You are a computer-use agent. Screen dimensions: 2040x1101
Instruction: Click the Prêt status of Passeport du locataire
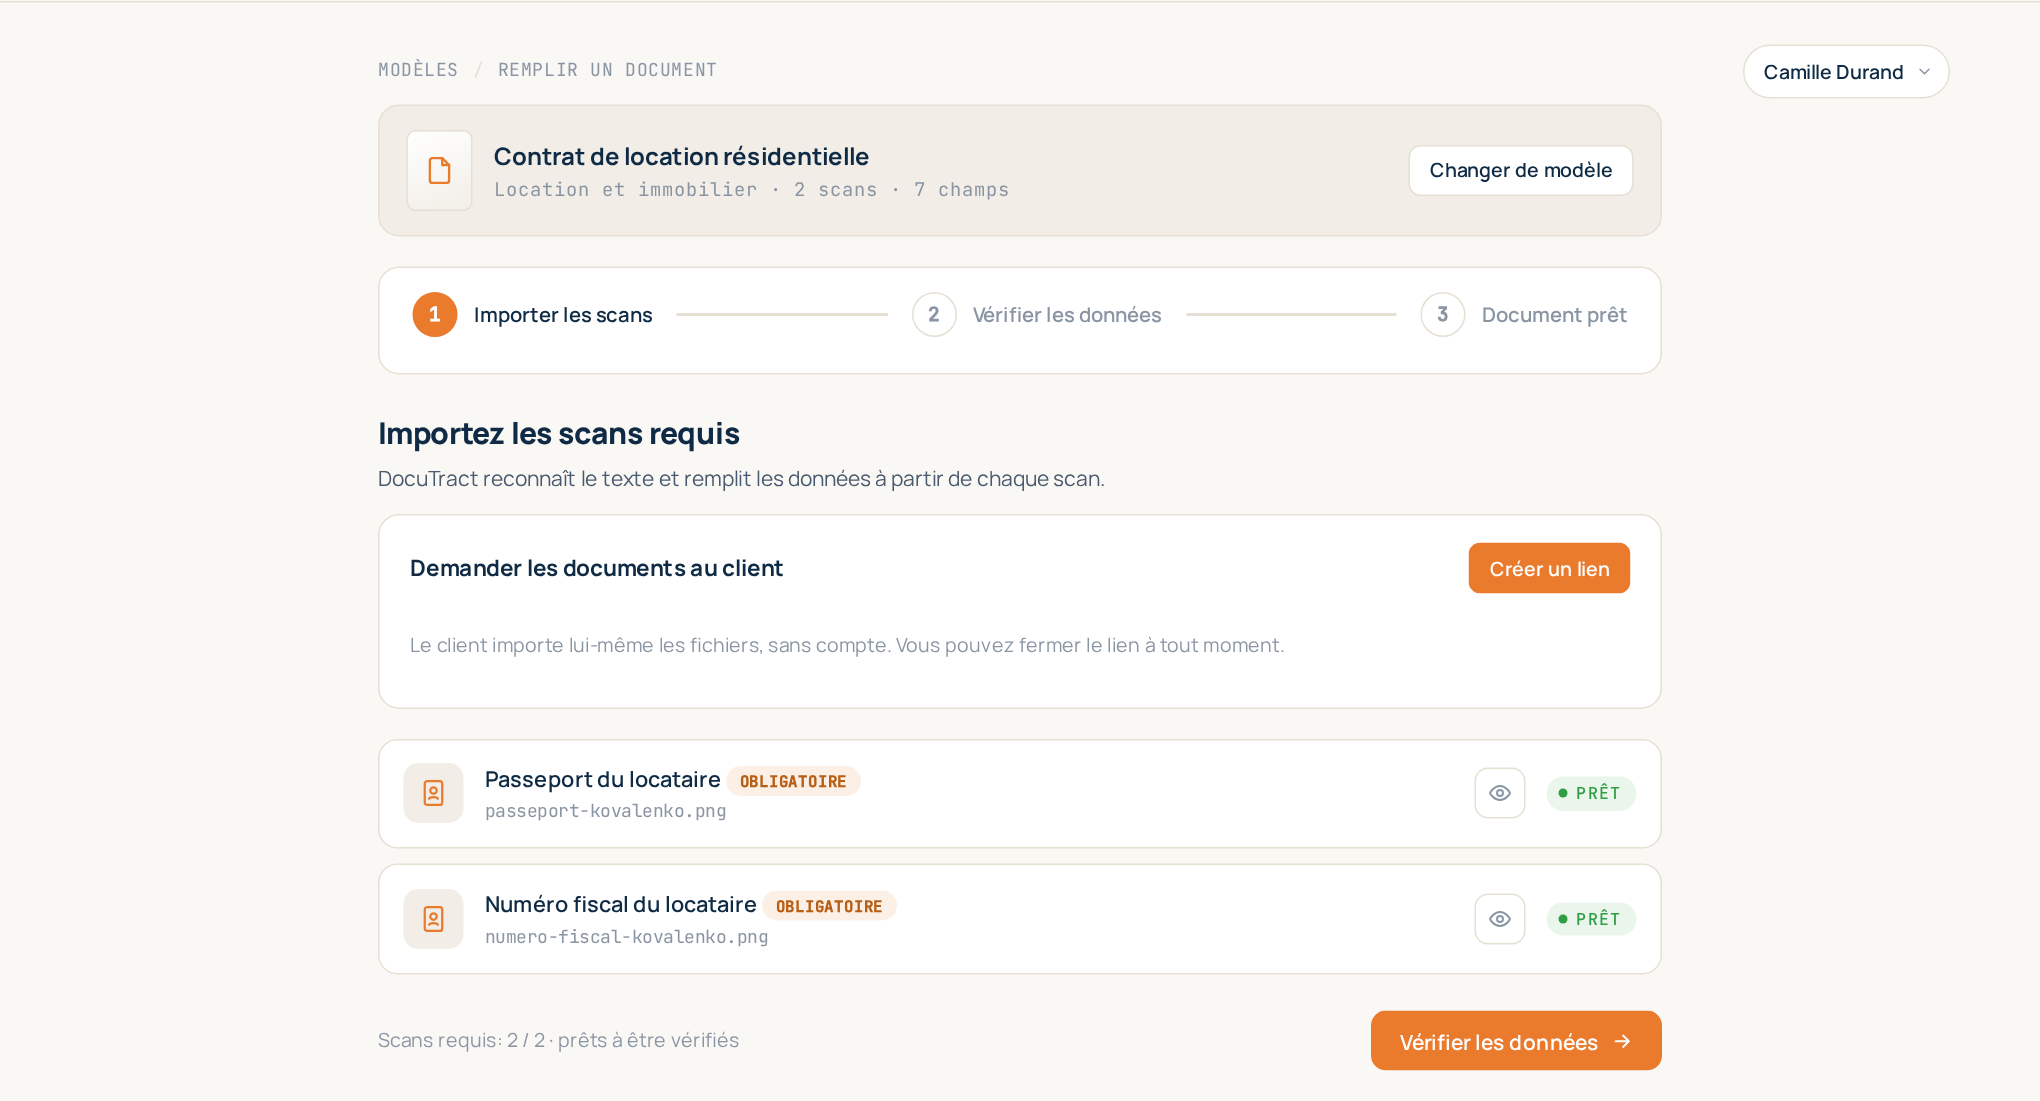(x=1590, y=793)
